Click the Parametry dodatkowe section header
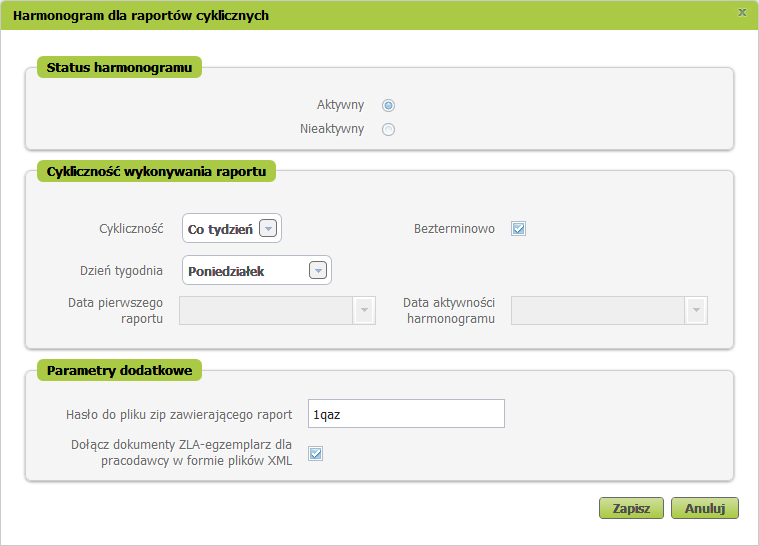 coord(120,370)
